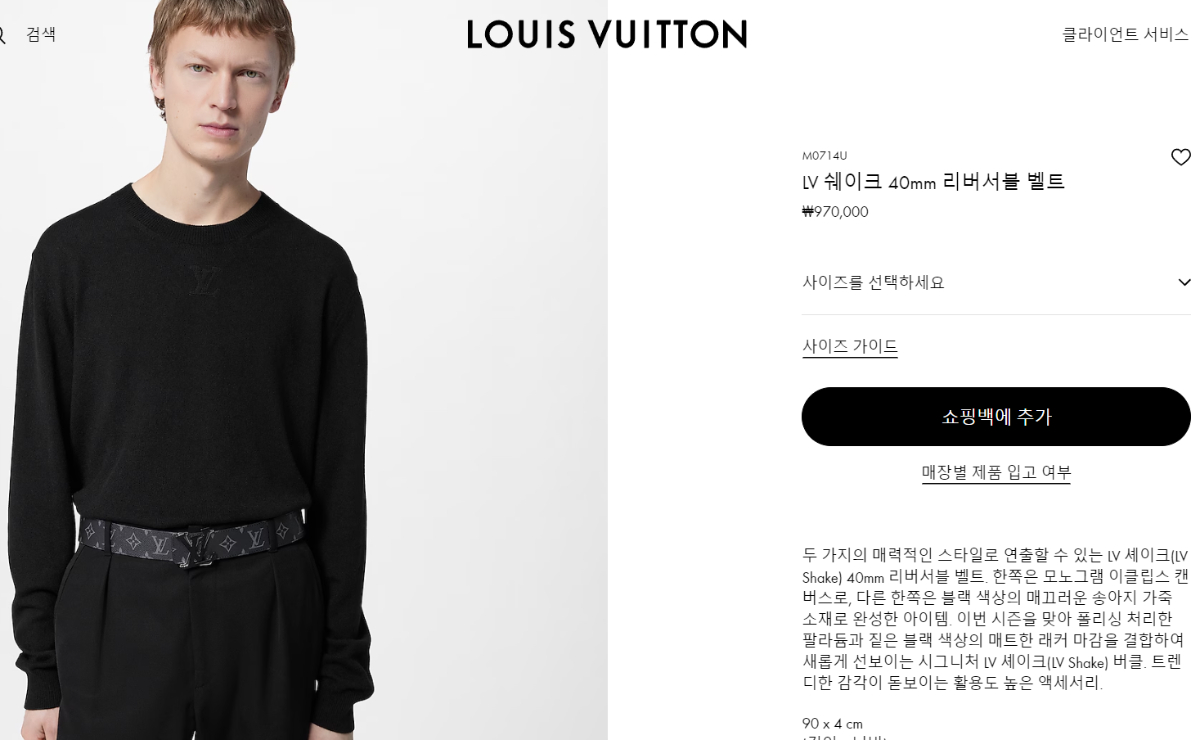Click the product code M0714U
The height and width of the screenshot is (740, 1200).
[824, 156]
